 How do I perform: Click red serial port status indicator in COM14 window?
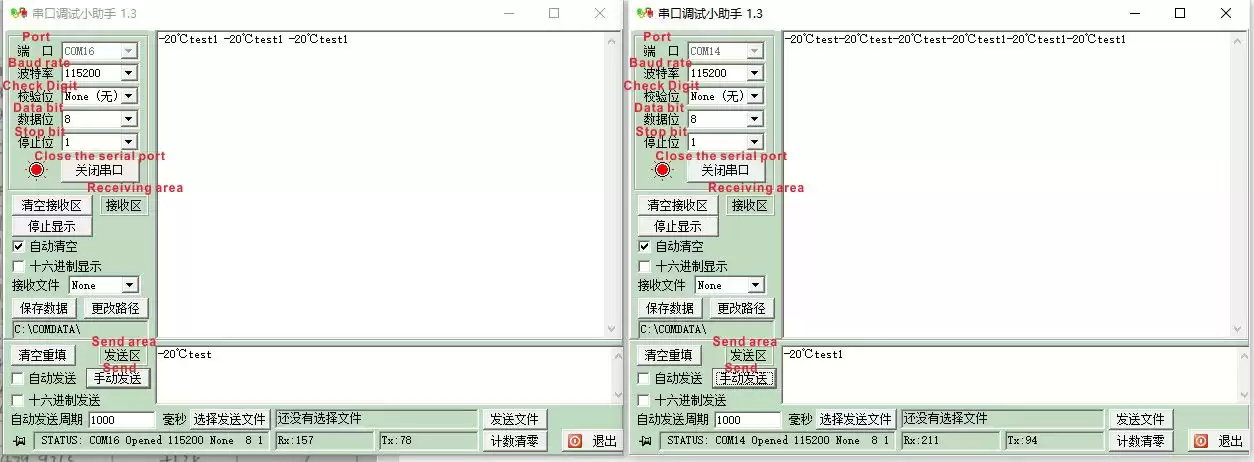pos(663,170)
